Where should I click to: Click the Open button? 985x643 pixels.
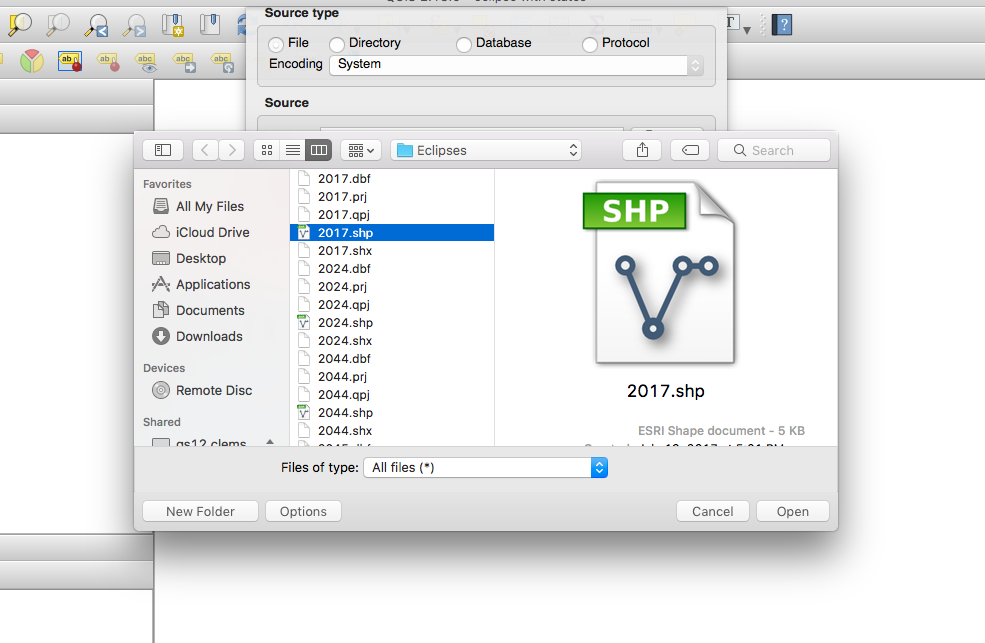[x=793, y=511]
